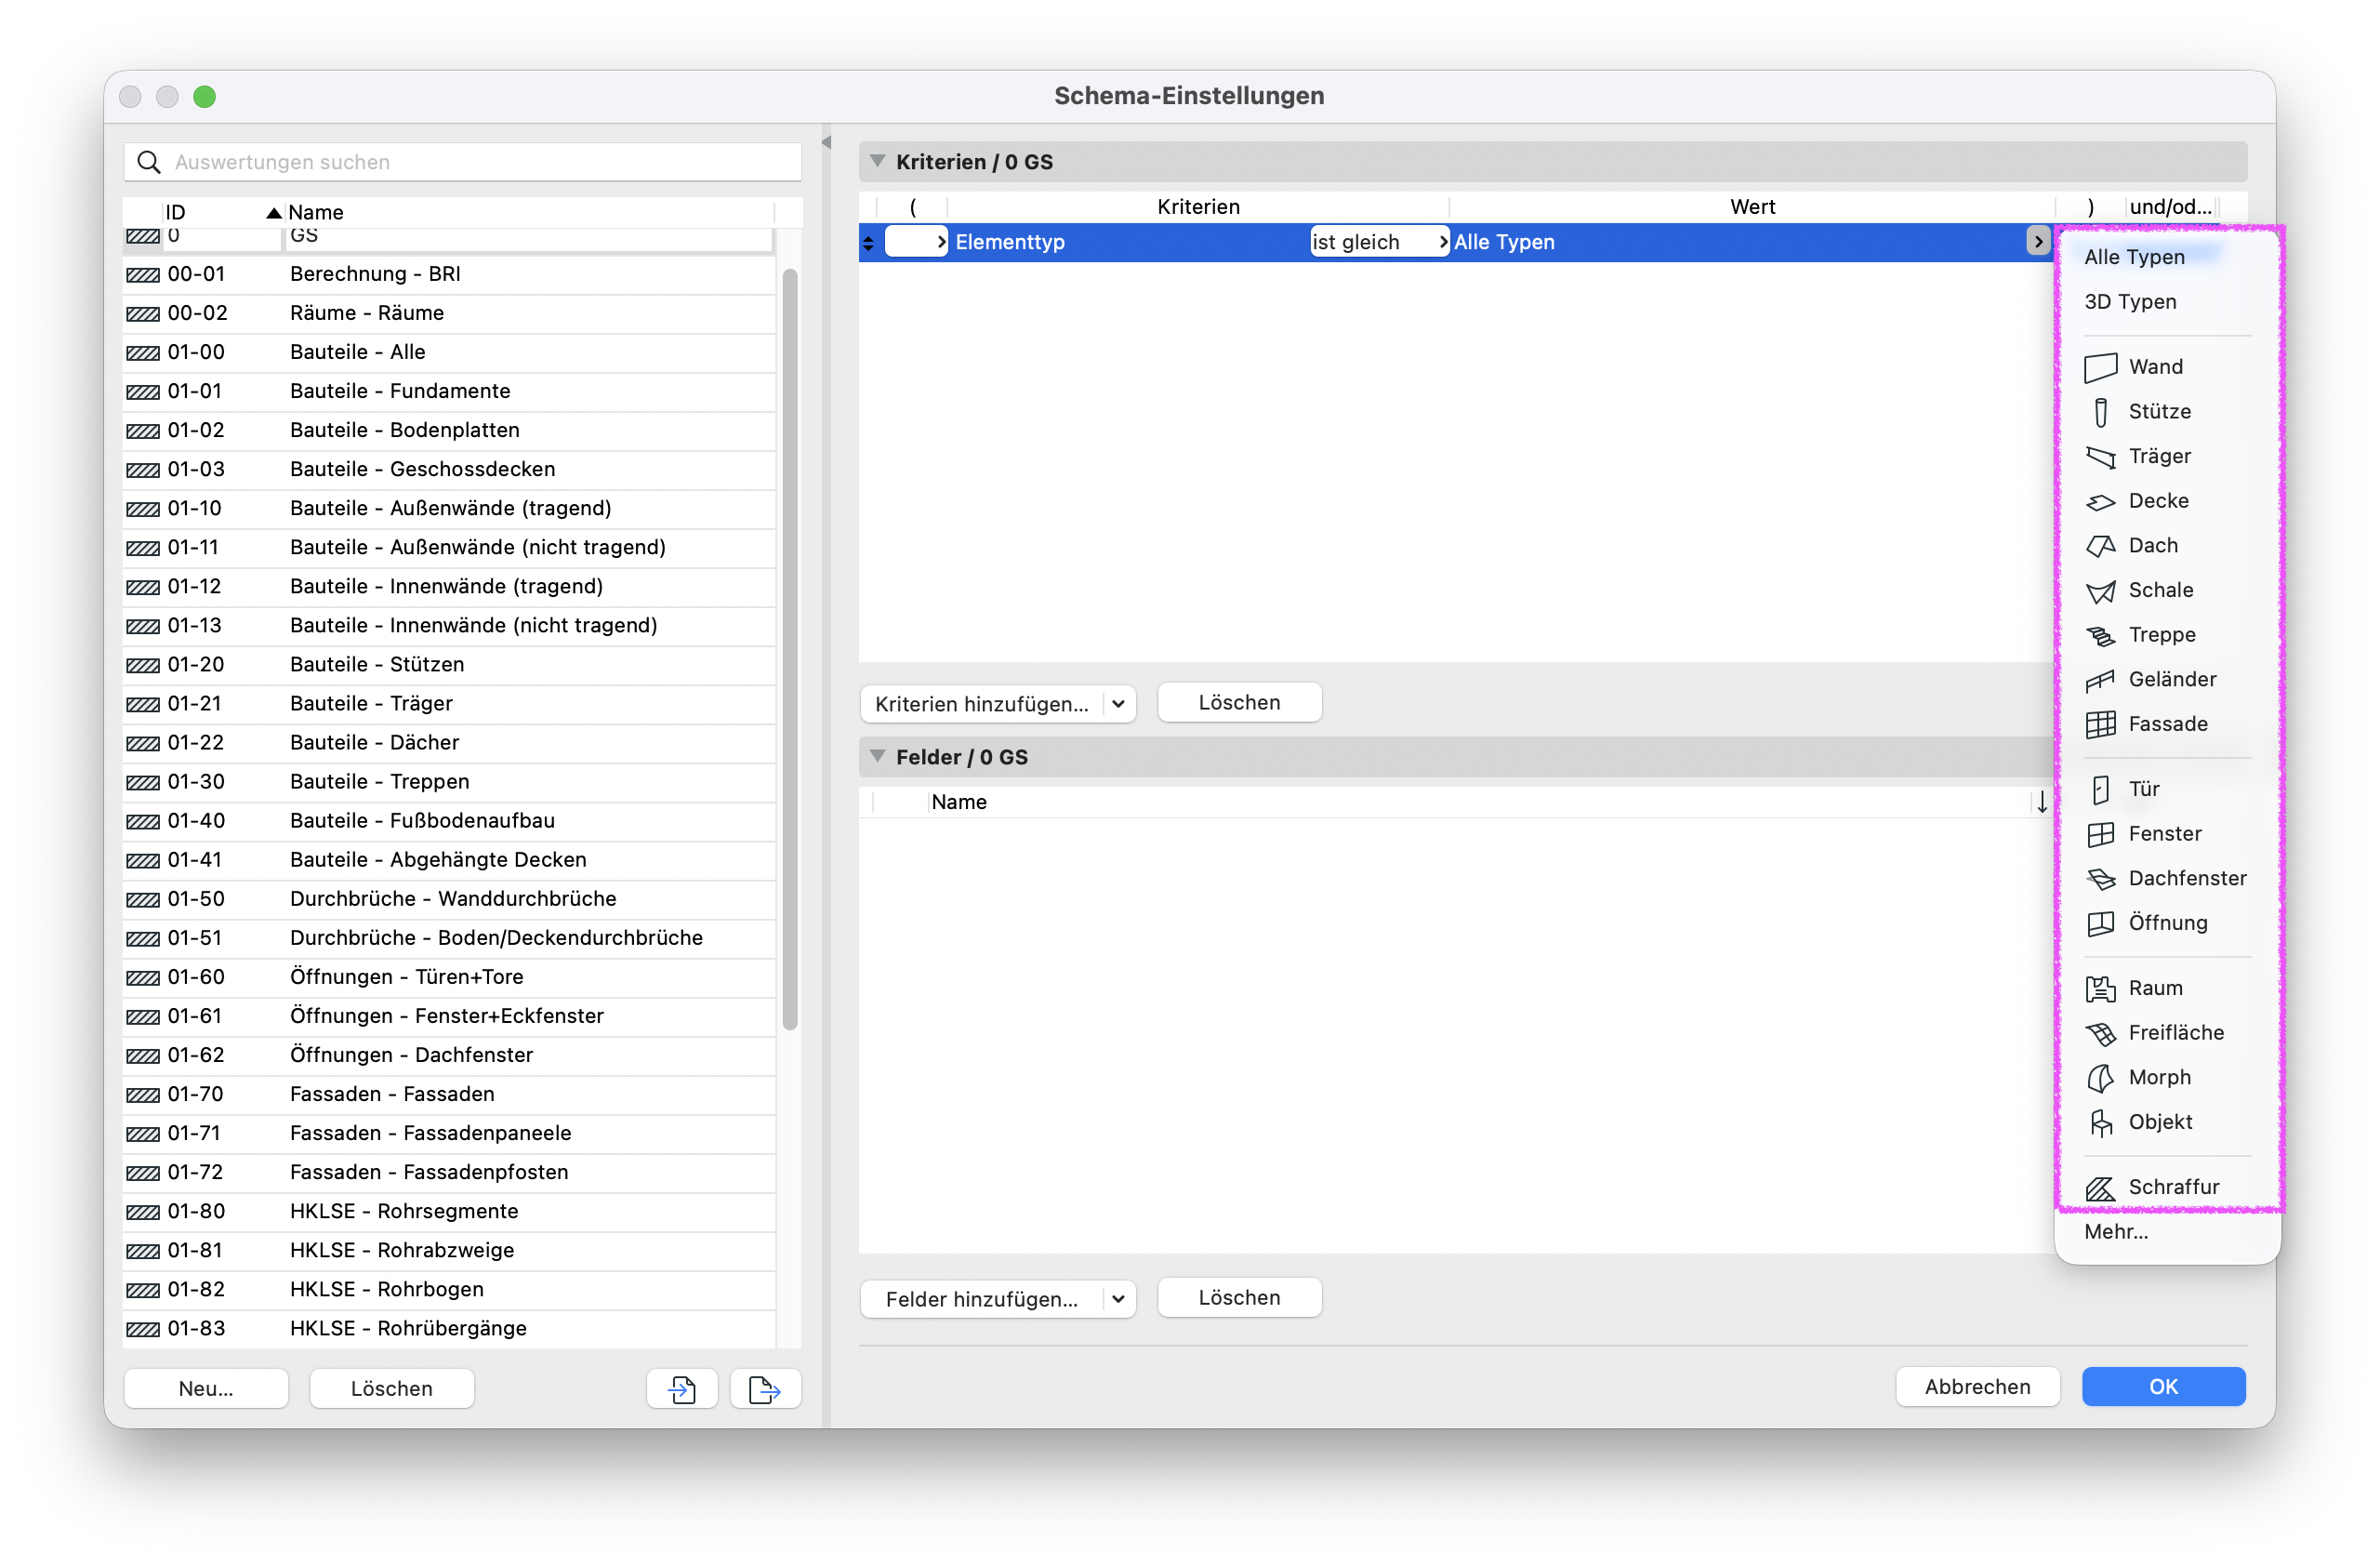Open the 'ist gleich' operator dropdown
This screenshot has height=1566, width=2380.
tap(1379, 242)
